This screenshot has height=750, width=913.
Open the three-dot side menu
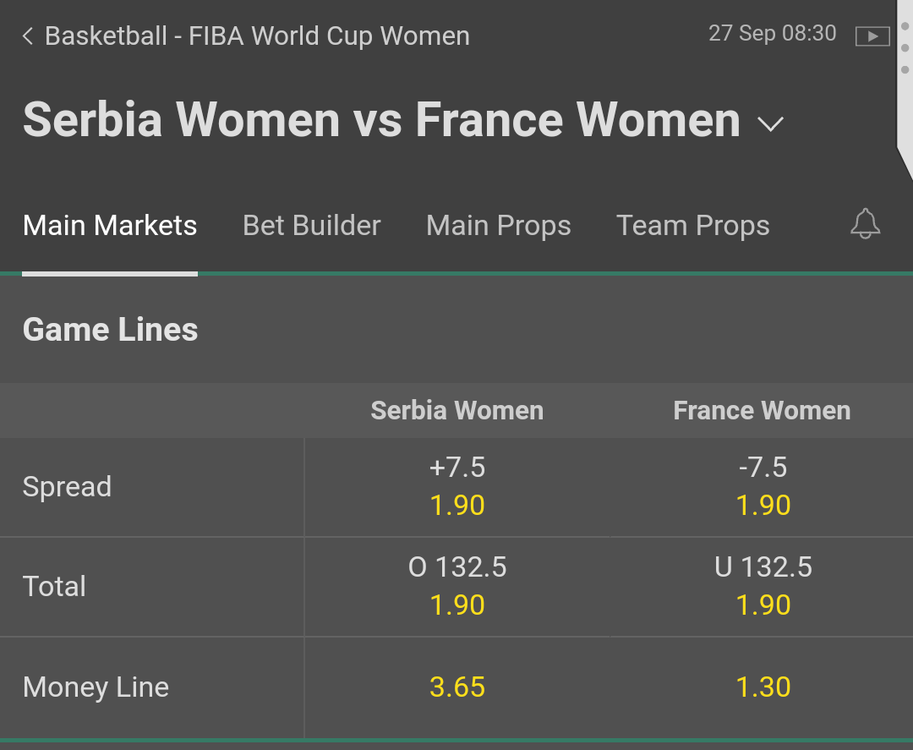pyautogui.click(x=904, y=48)
